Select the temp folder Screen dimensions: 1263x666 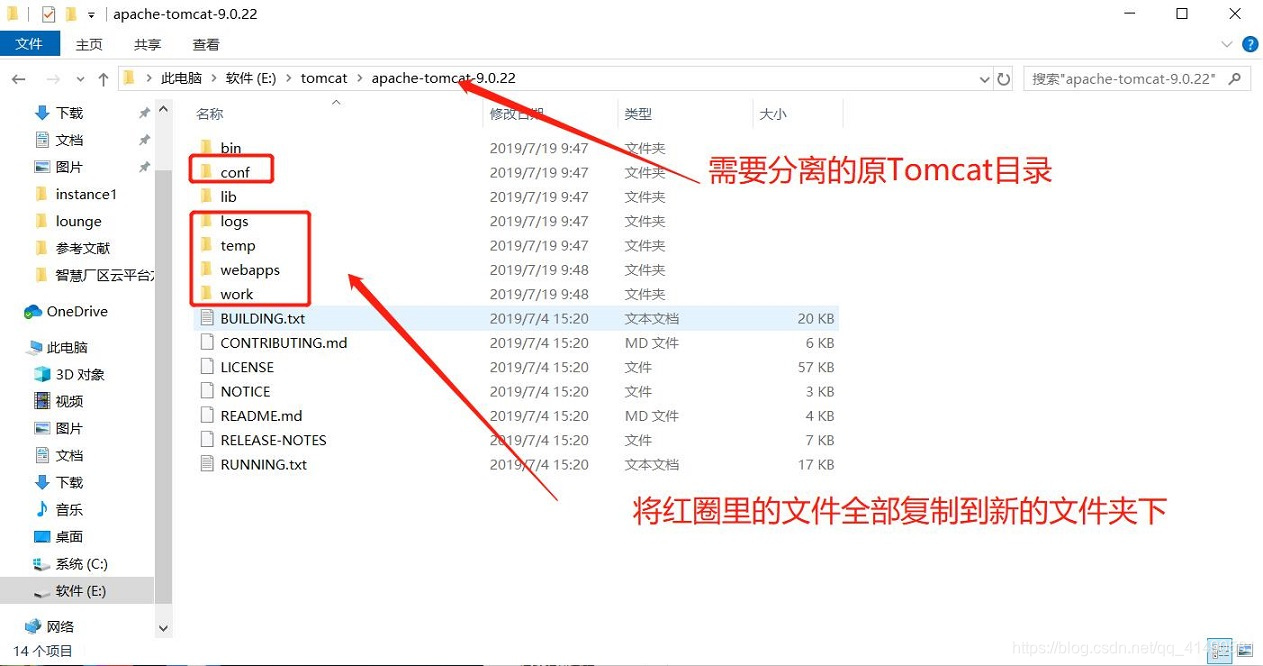(237, 245)
